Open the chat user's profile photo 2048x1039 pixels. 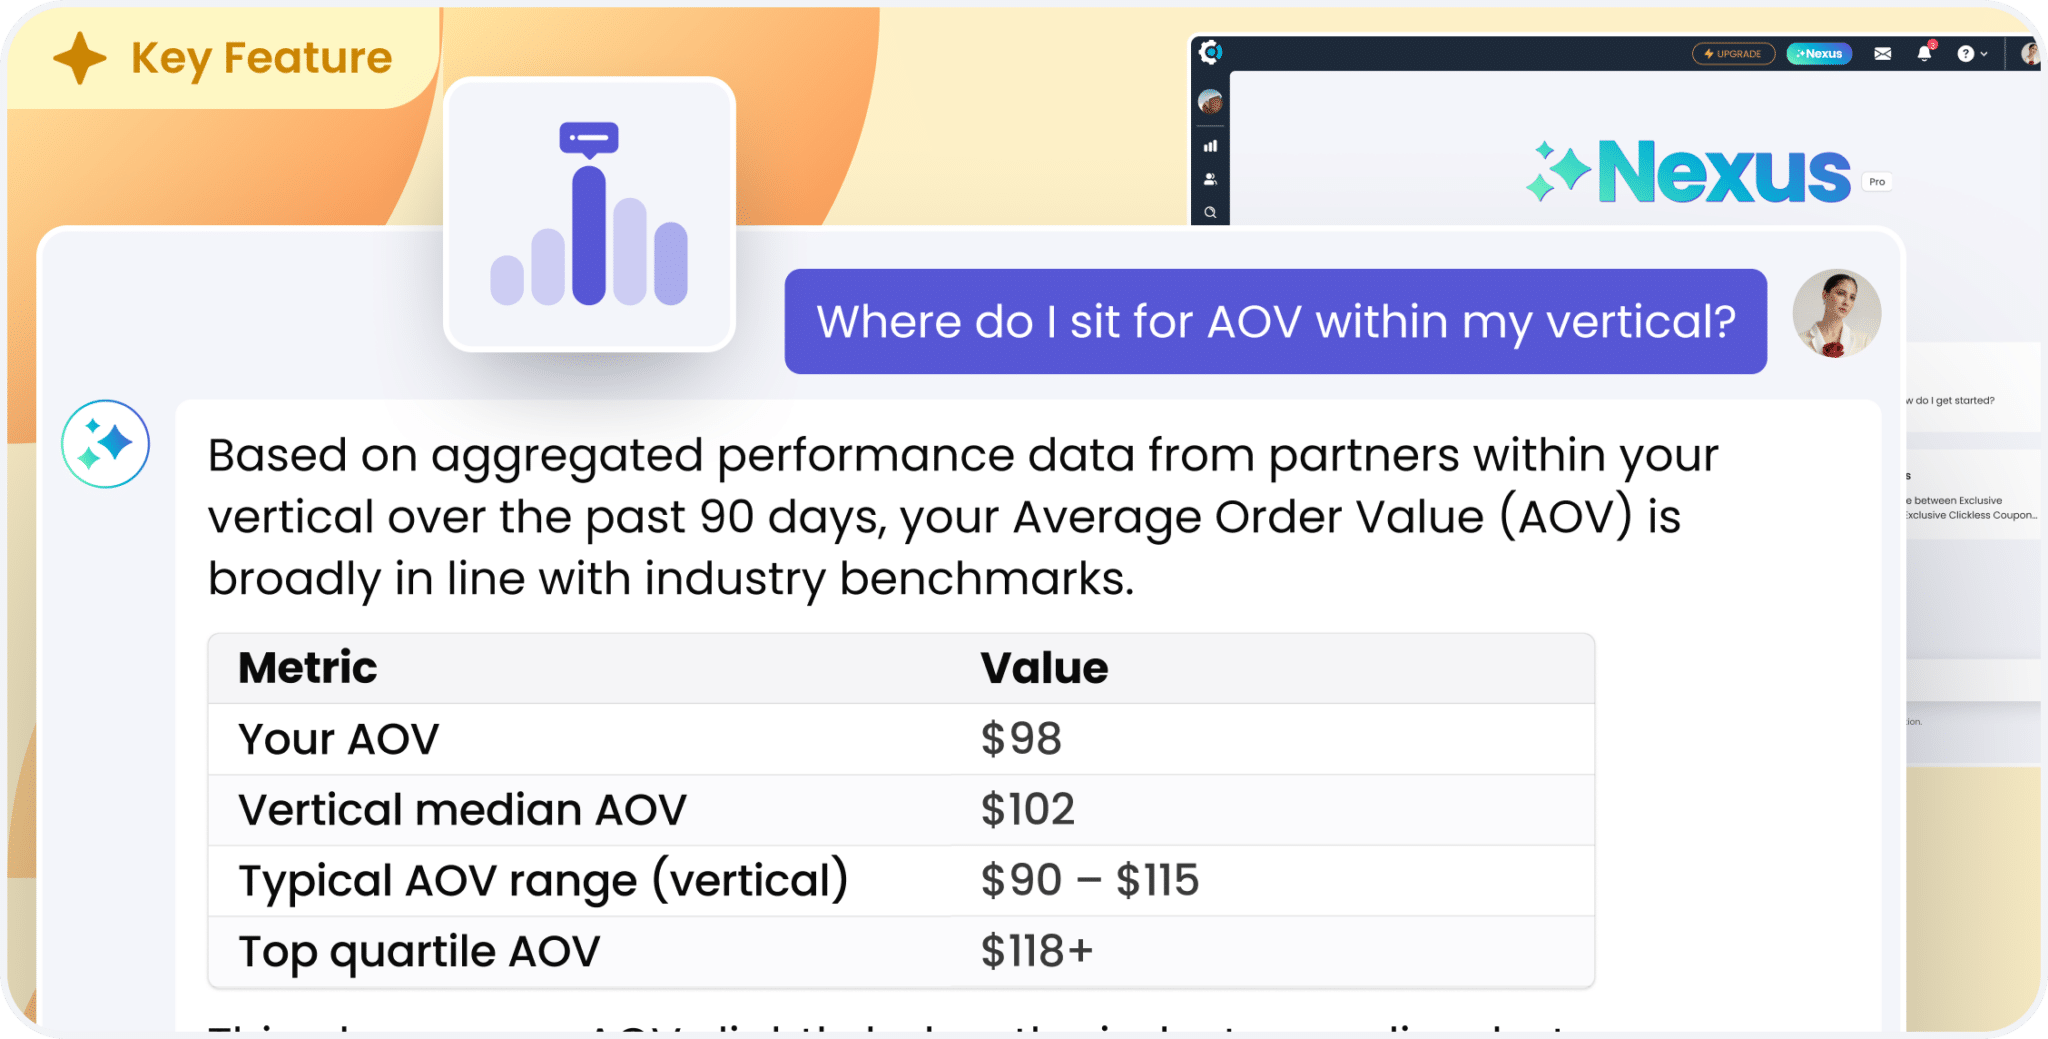[1836, 314]
